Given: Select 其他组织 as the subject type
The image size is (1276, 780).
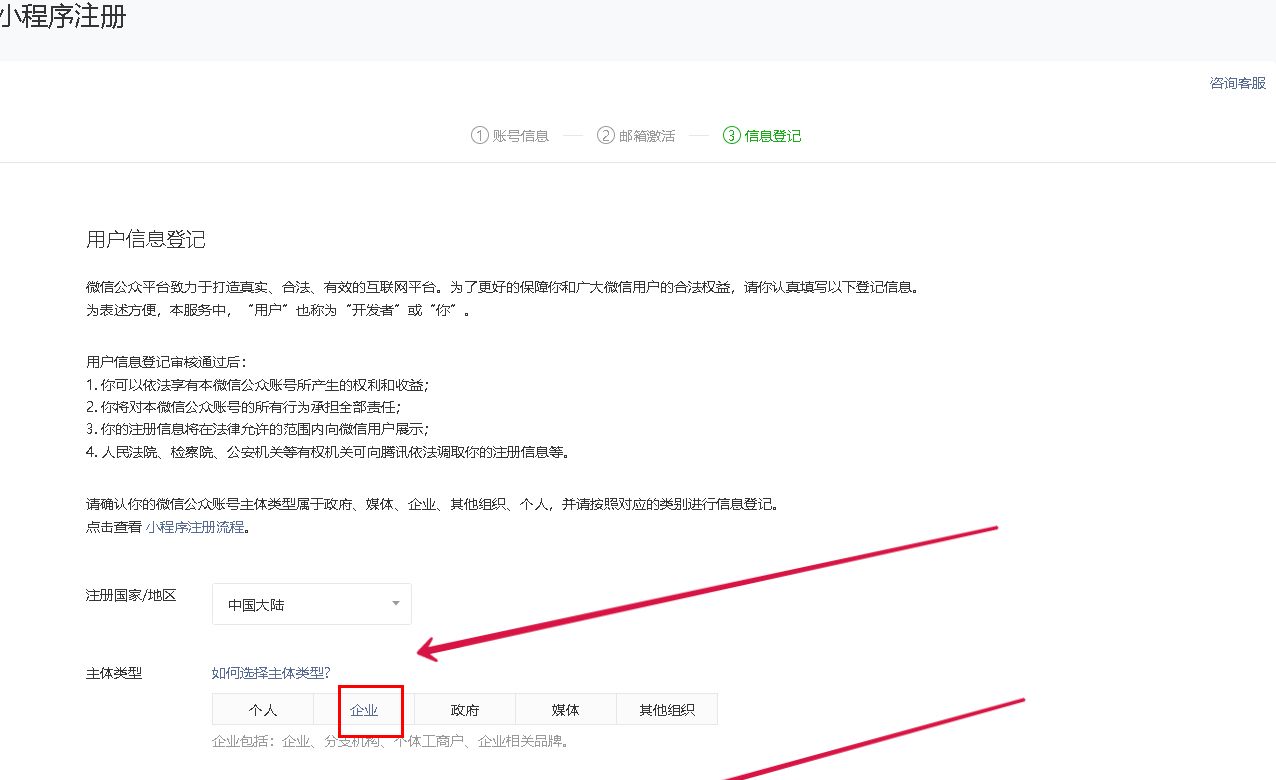Looking at the screenshot, I should click(667, 709).
